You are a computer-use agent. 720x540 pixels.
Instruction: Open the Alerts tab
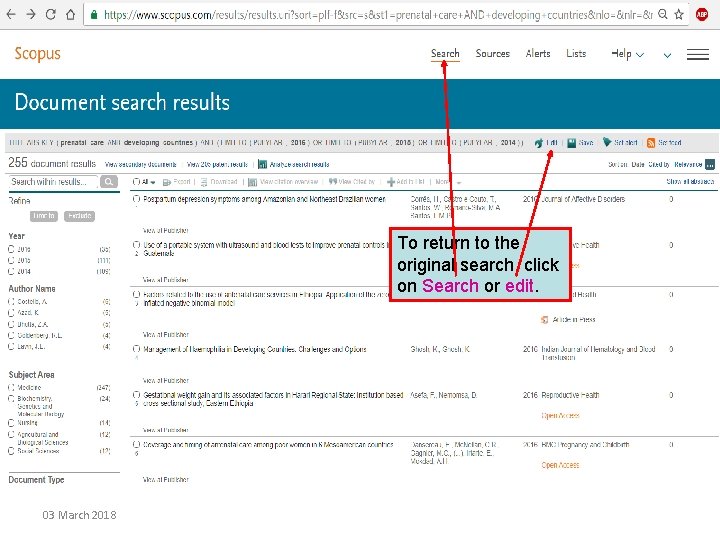[538, 54]
